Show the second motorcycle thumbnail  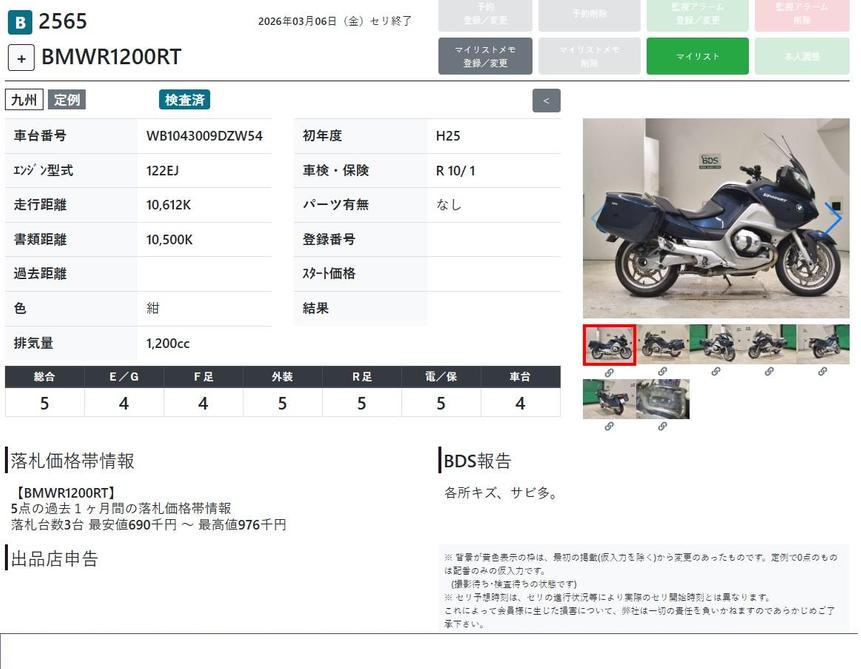(662, 344)
